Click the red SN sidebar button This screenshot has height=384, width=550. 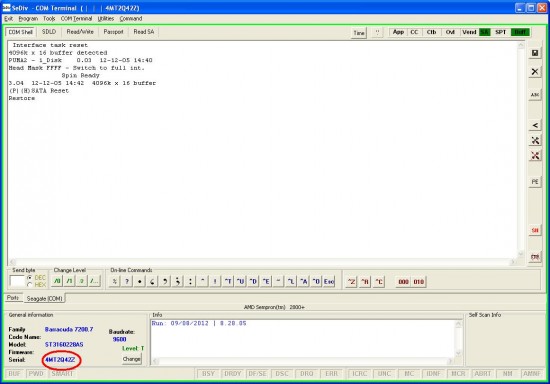click(x=535, y=230)
